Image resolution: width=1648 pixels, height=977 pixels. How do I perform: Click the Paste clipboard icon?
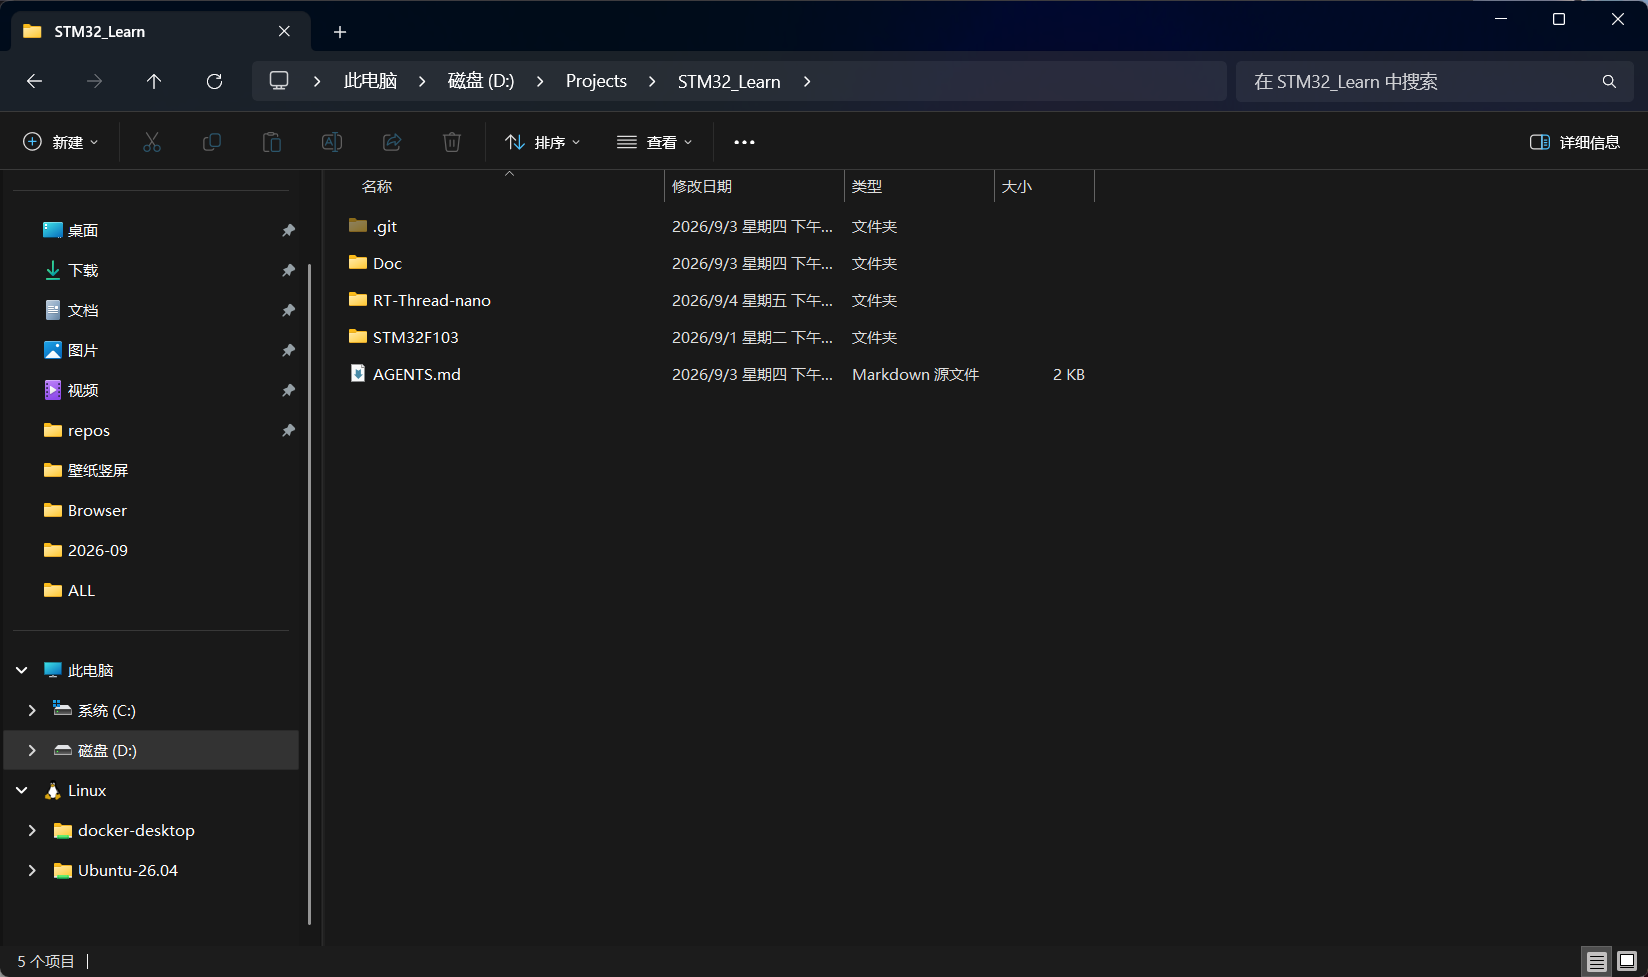point(272,142)
